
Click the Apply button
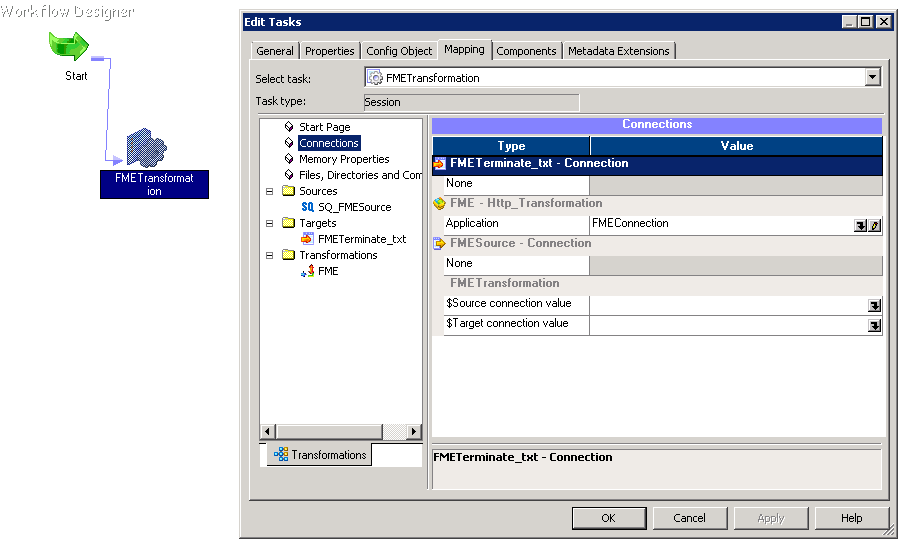(x=770, y=517)
